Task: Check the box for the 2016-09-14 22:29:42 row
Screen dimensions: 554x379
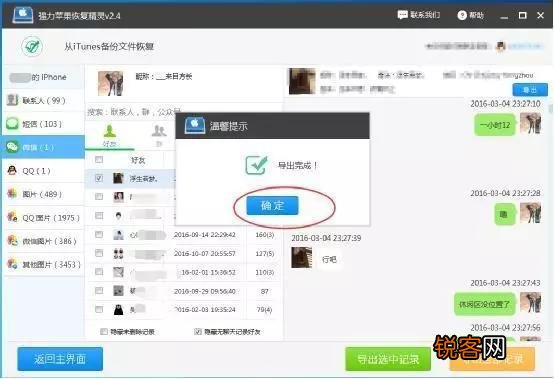Action: coord(99,234)
